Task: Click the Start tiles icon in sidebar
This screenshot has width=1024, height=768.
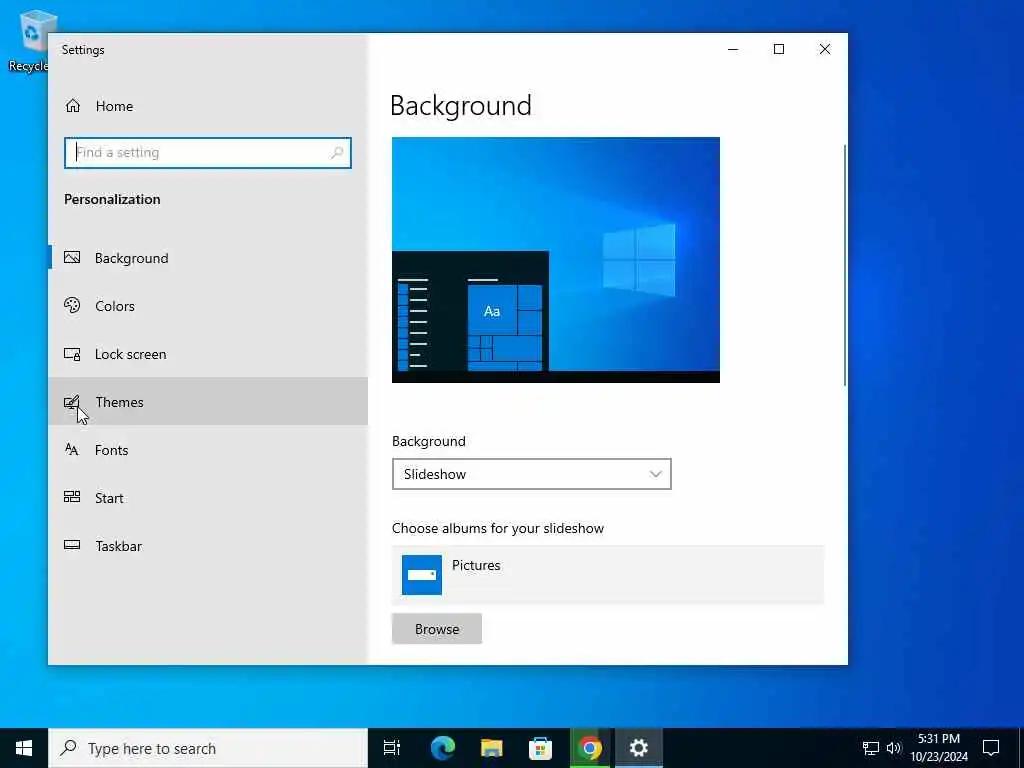Action: pyautogui.click(x=72, y=497)
